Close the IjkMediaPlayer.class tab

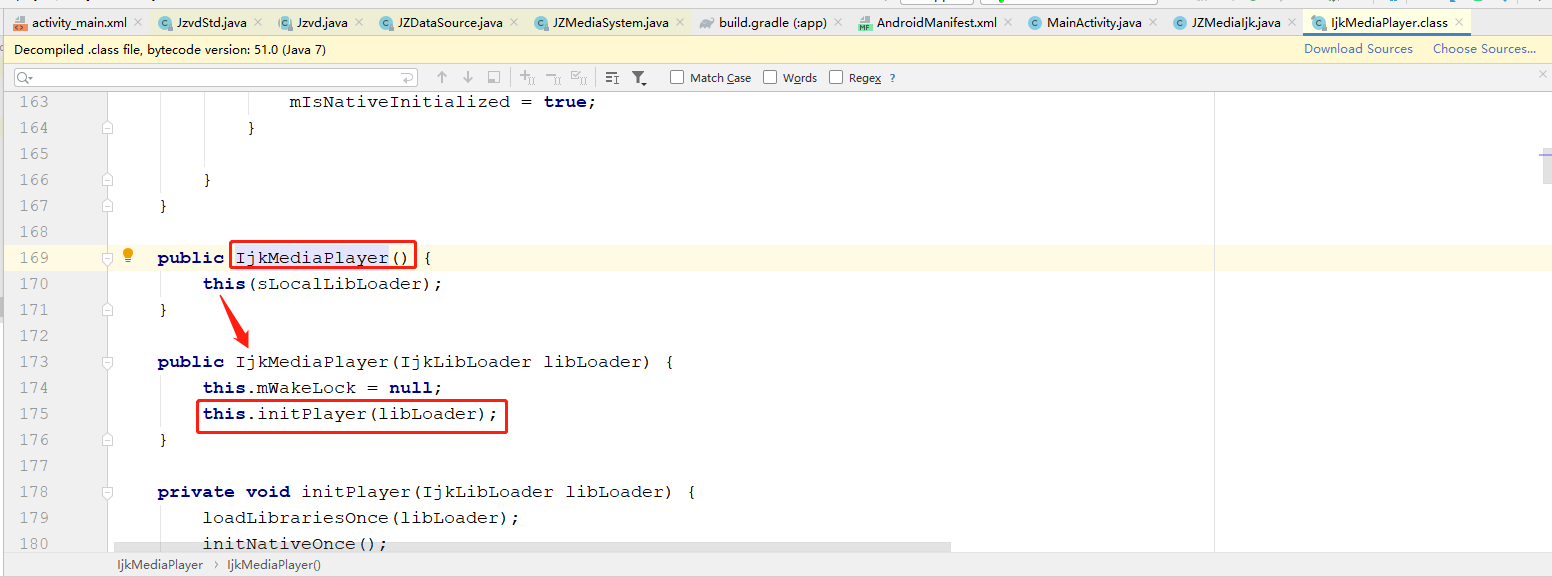[1459, 22]
